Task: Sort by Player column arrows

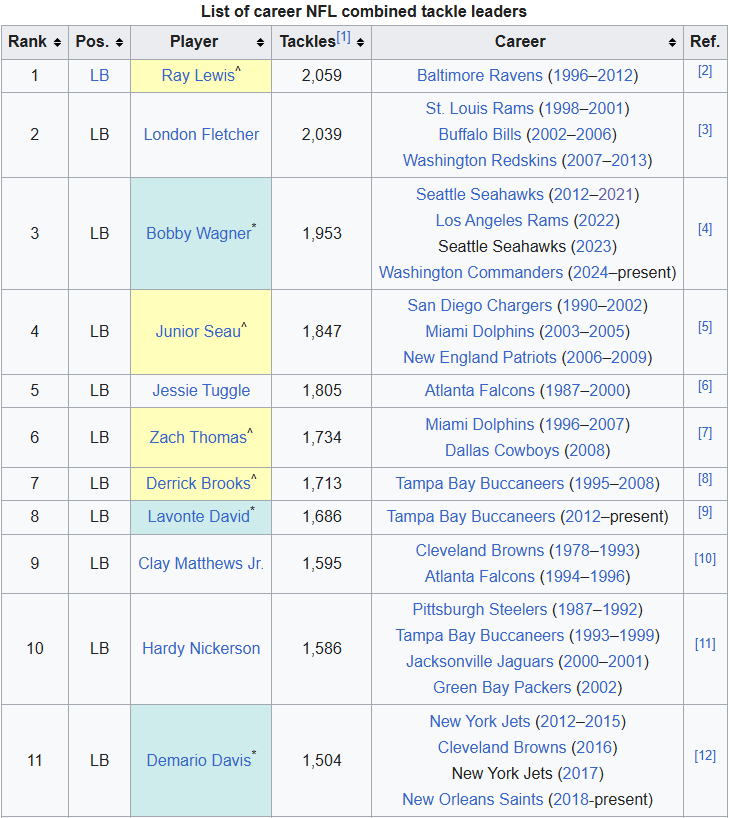Action: click(261, 43)
